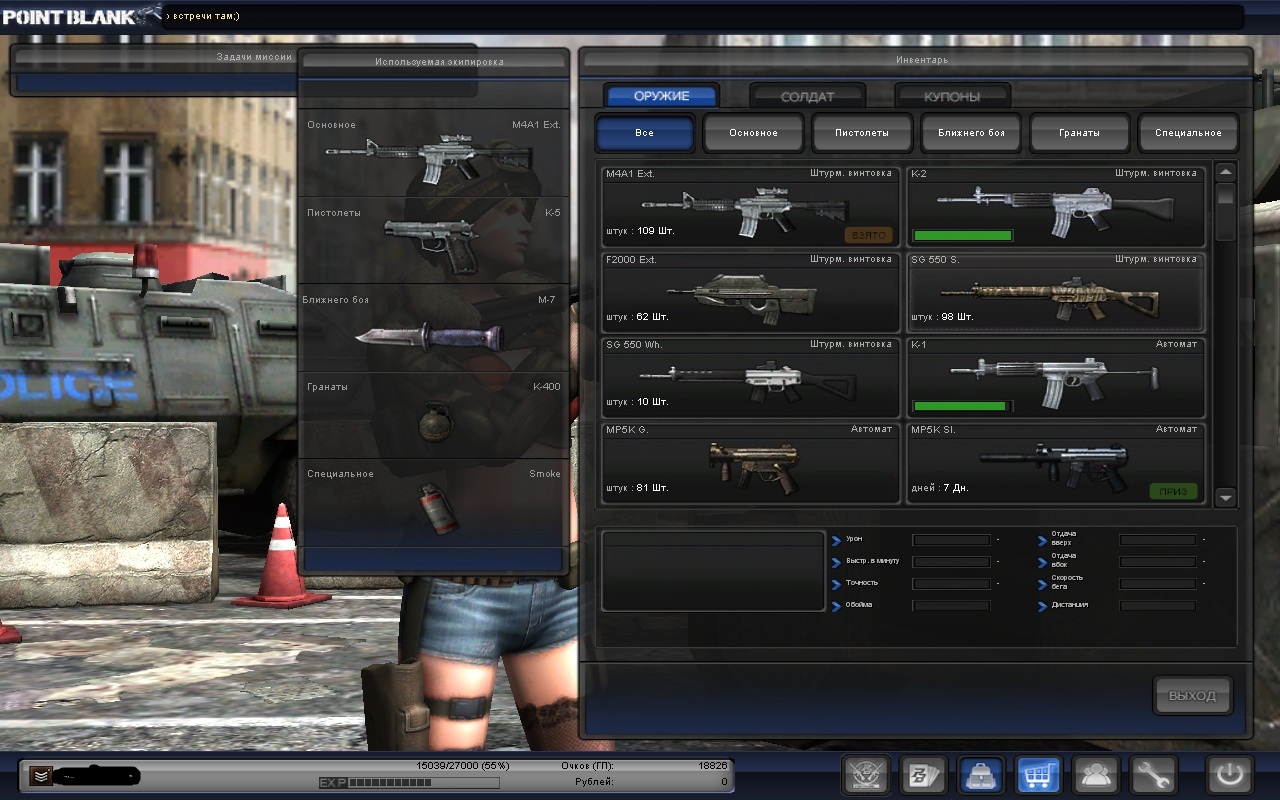The image size is (1280, 800).
Task: Click the Дистанция stat arrow
Action: (x=1043, y=607)
